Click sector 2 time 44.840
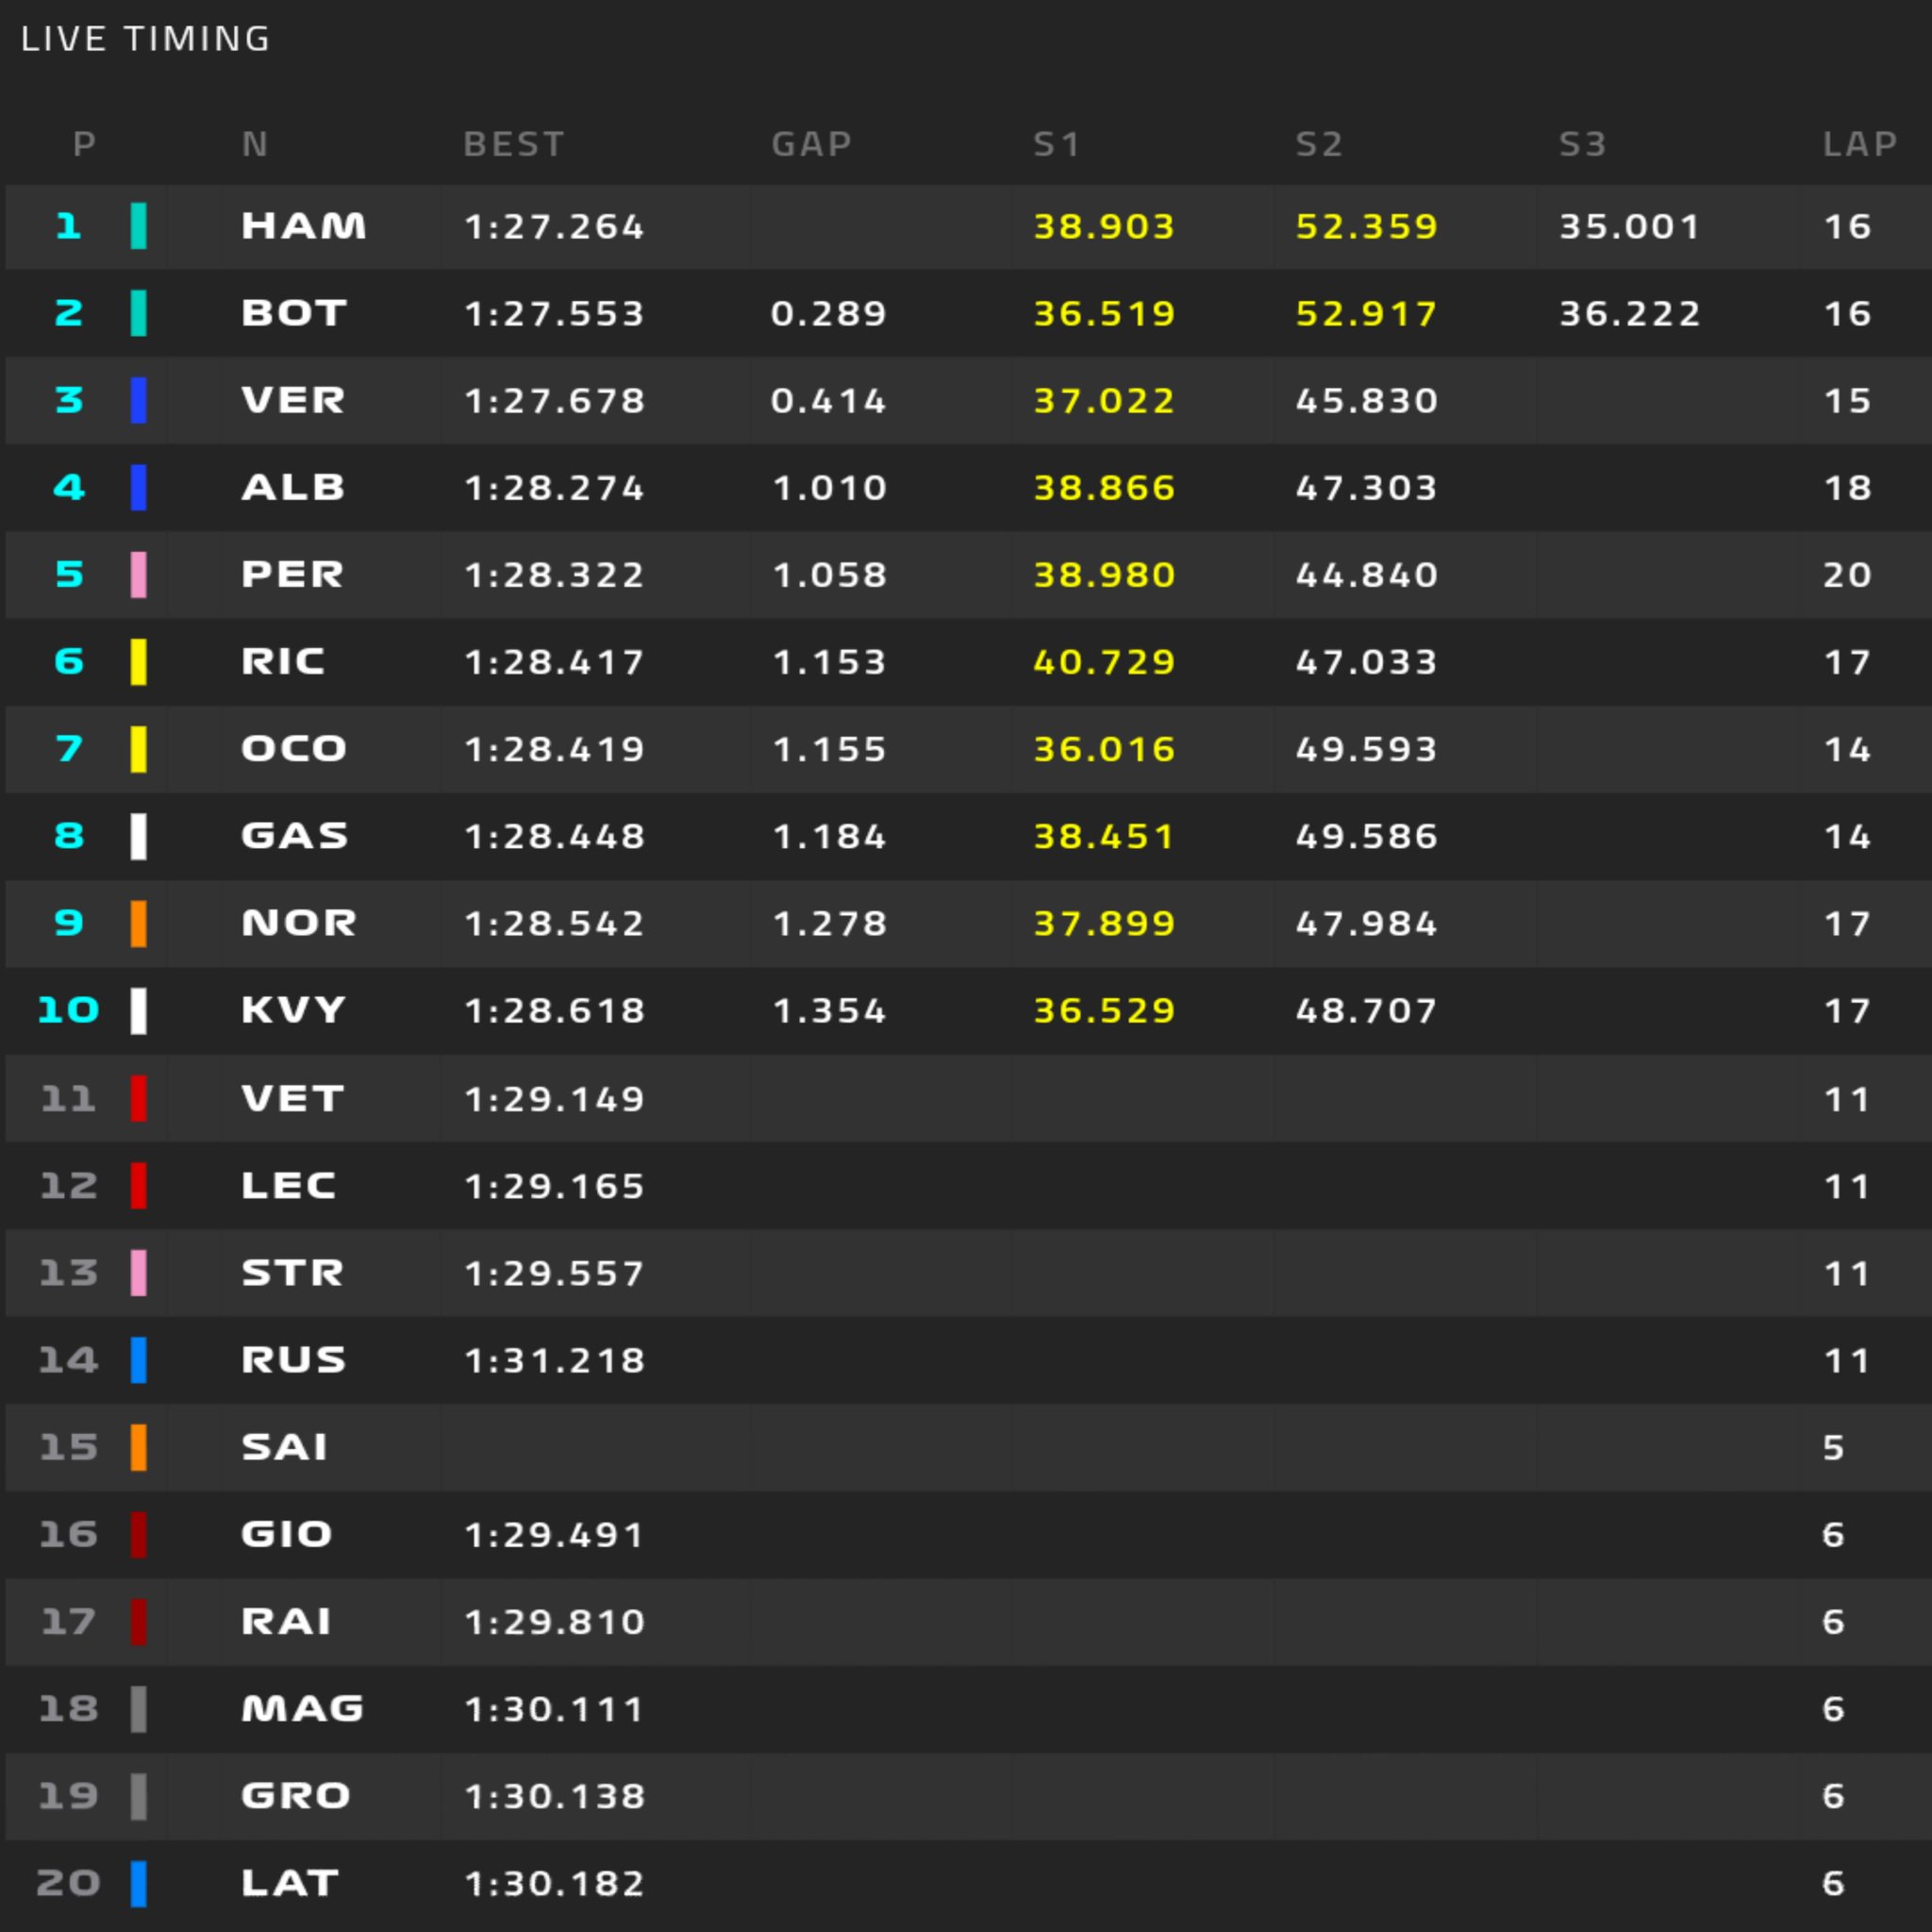The image size is (1932, 1932). click(1366, 575)
